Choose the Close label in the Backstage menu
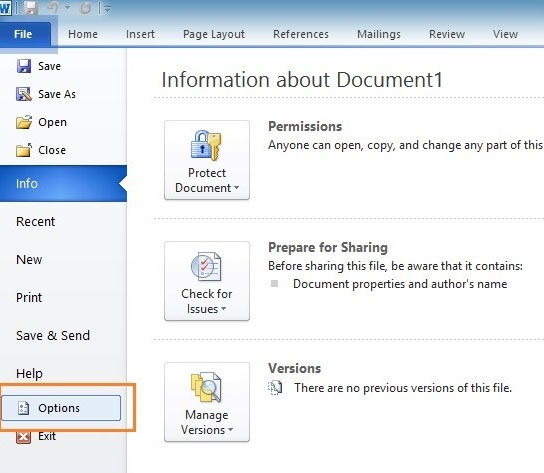Image resolution: width=544 pixels, height=473 pixels. [x=52, y=150]
